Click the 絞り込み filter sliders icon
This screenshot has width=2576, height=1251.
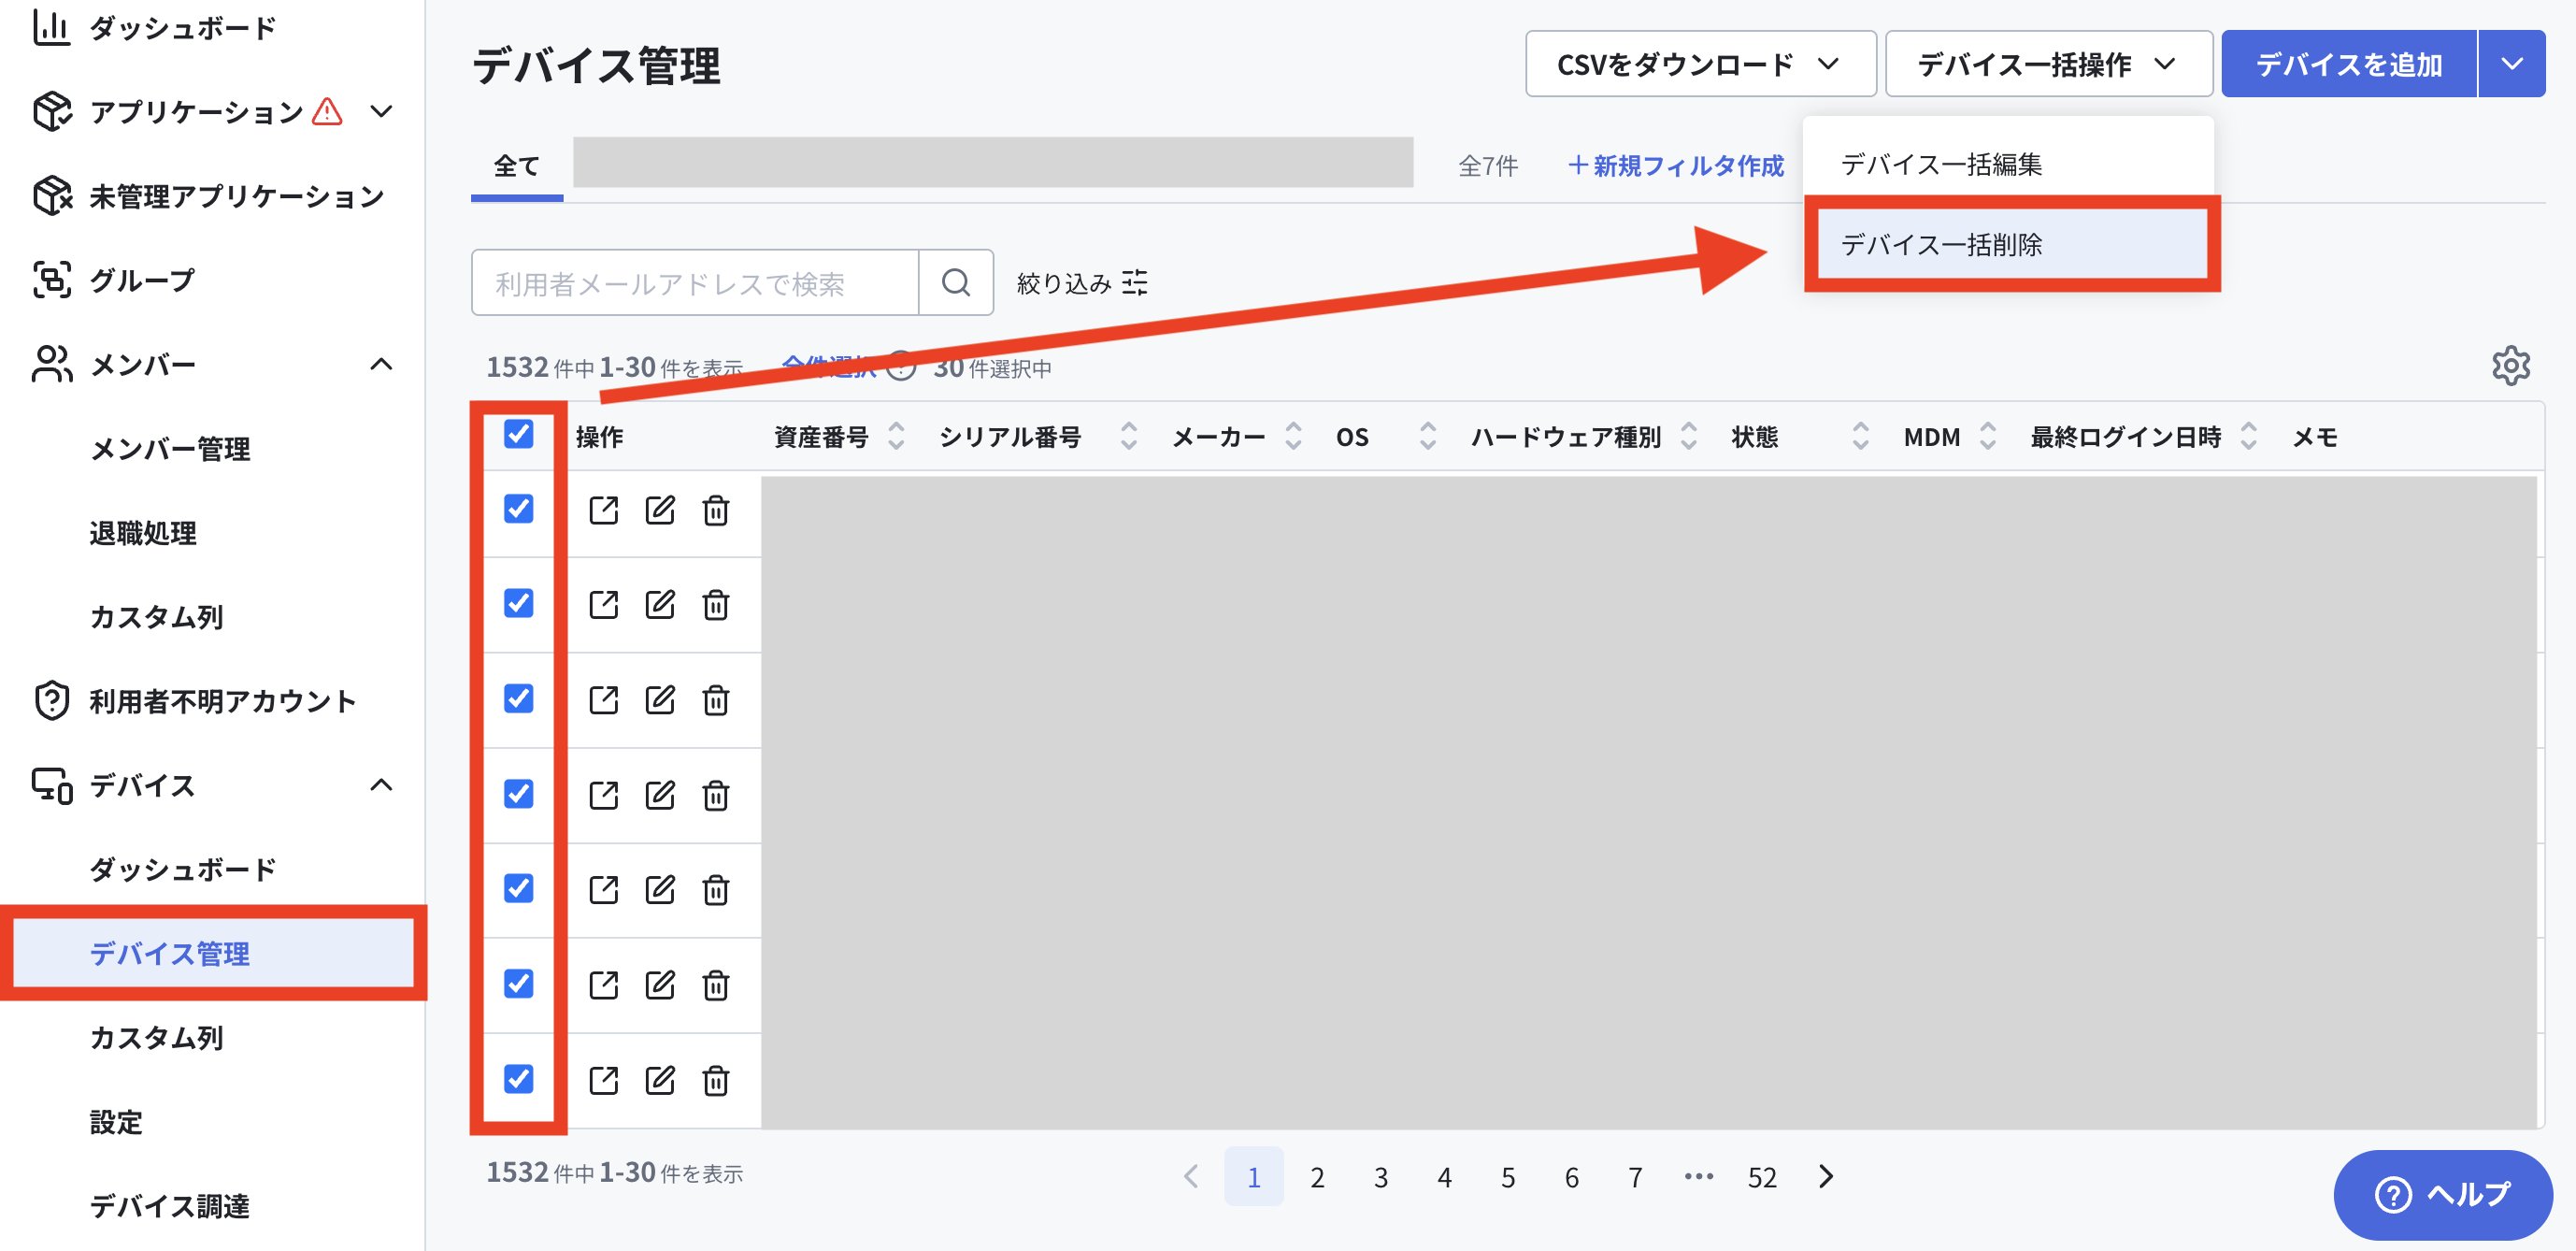coord(1135,283)
